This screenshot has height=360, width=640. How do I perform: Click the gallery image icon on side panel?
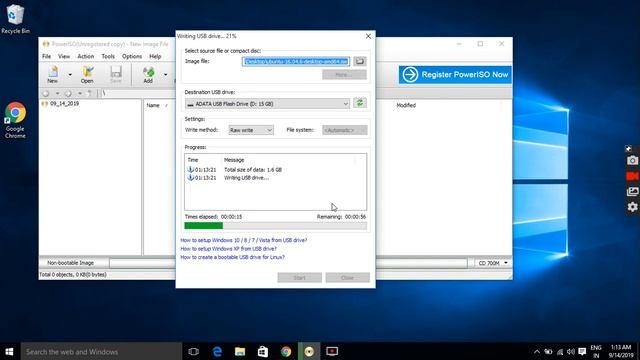click(633, 191)
